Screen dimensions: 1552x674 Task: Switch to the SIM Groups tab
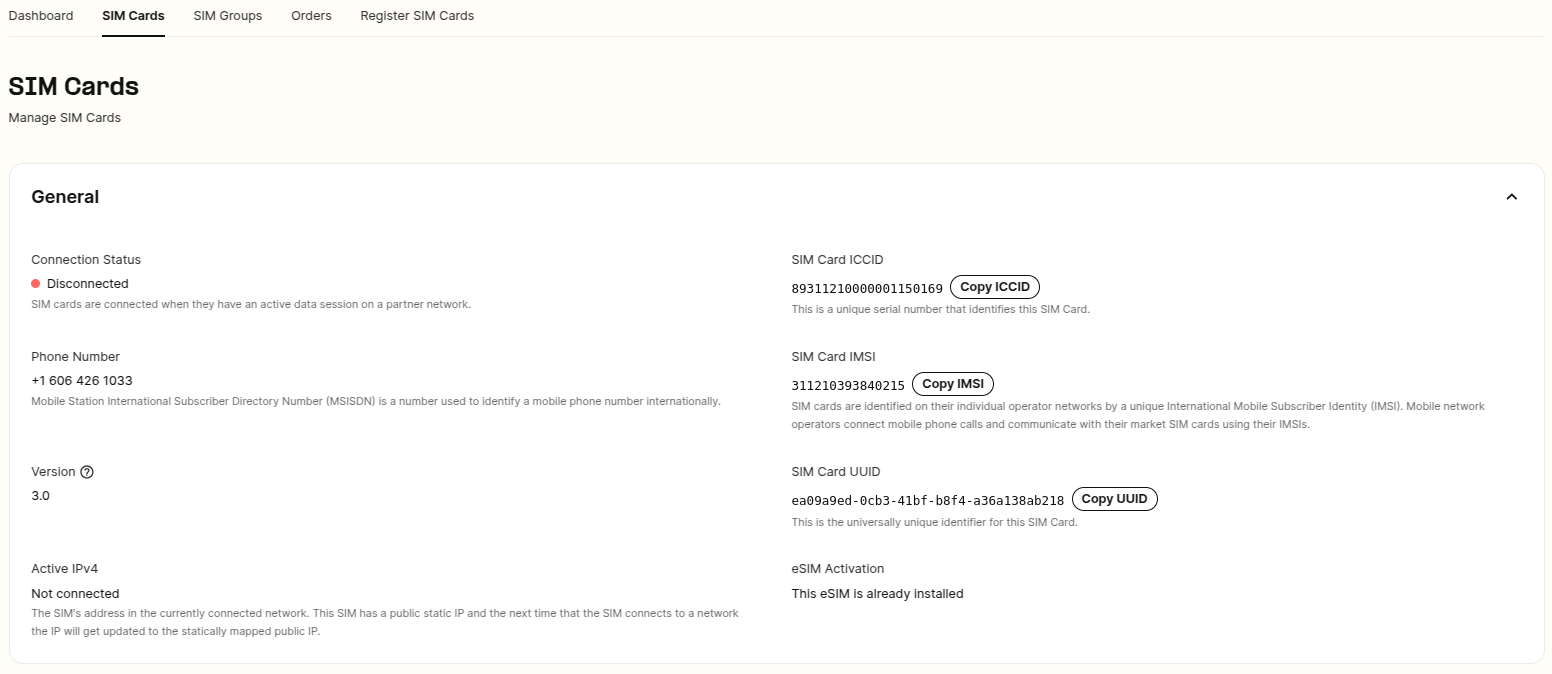(x=228, y=16)
